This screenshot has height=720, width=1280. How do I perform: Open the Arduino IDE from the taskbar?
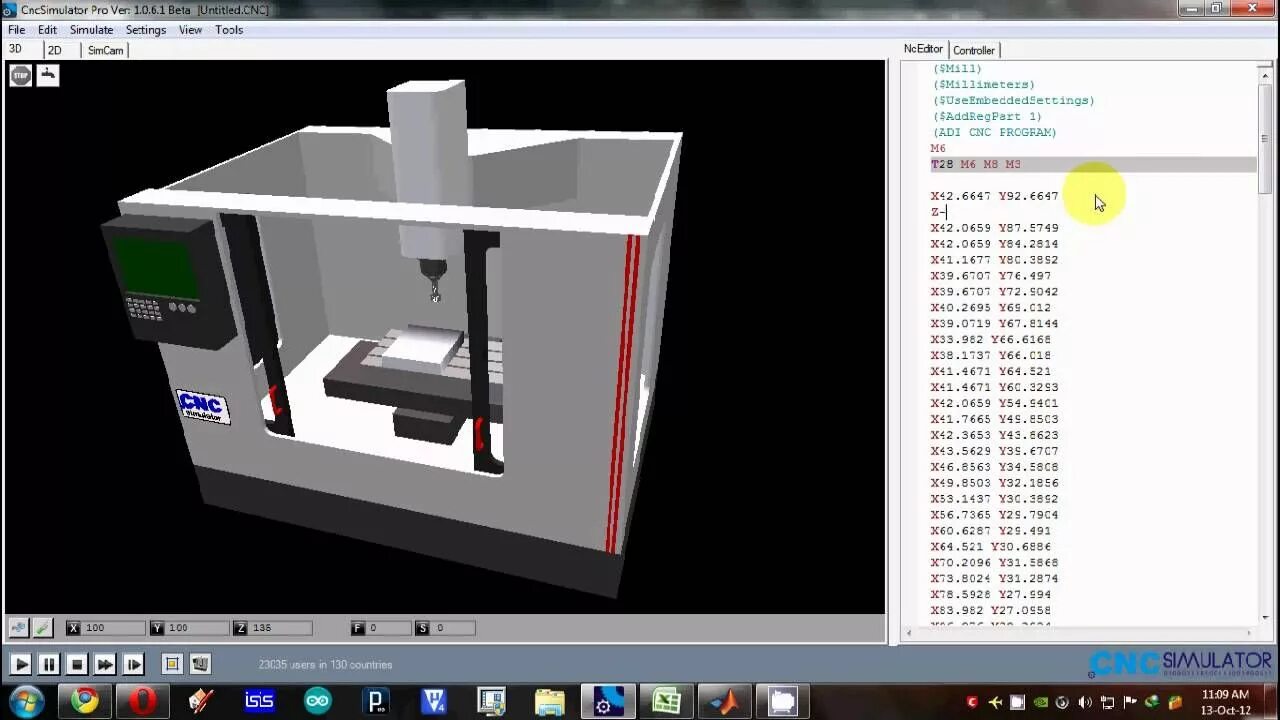tap(317, 701)
